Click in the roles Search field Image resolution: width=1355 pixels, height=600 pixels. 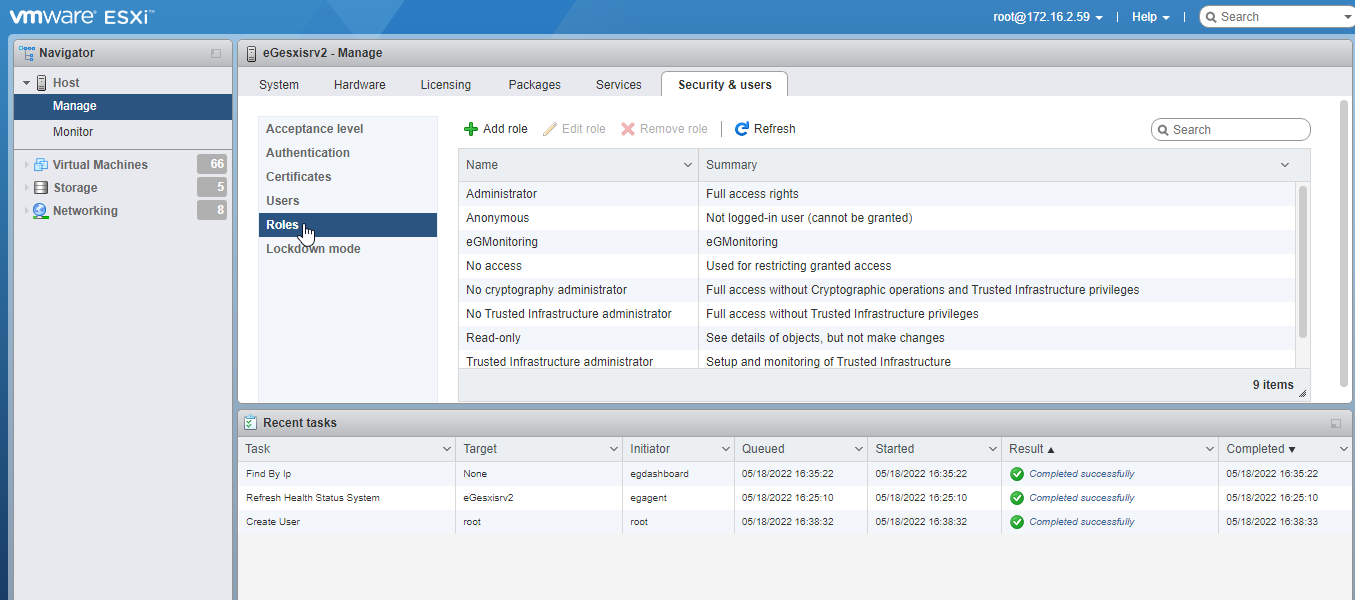[1231, 130]
